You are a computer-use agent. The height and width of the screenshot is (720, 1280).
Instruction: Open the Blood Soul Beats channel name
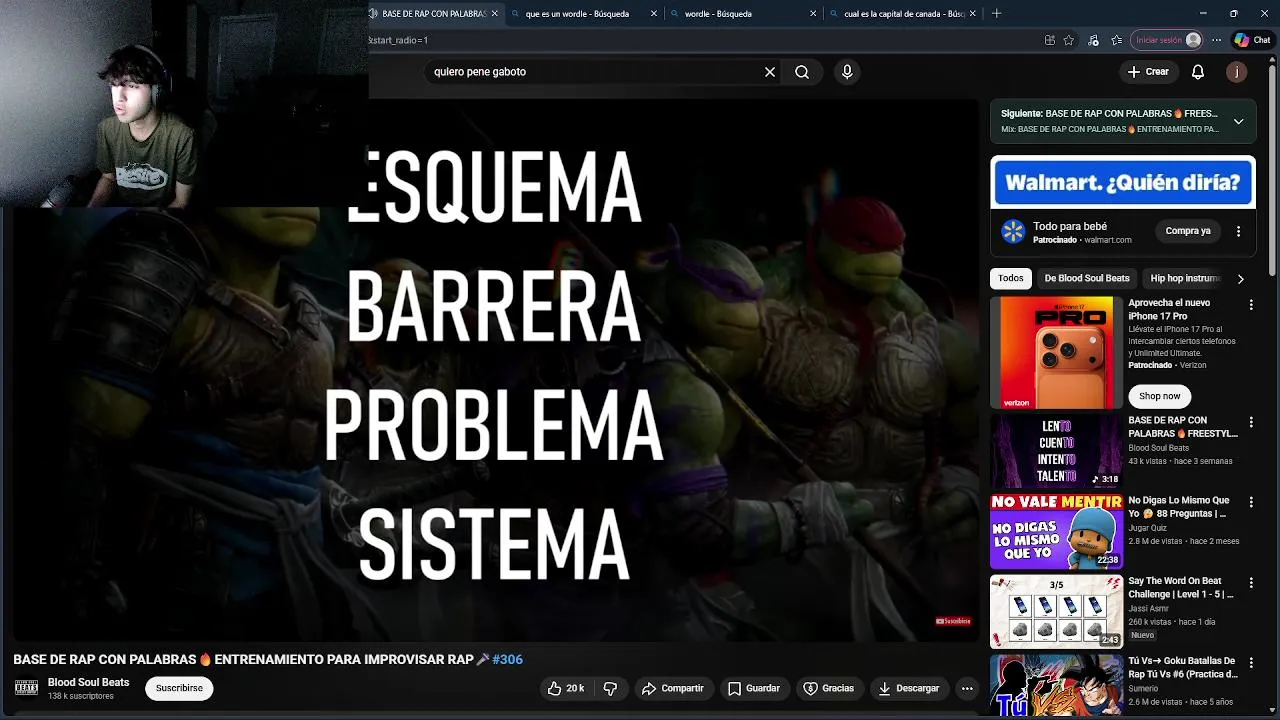coord(89,682)
